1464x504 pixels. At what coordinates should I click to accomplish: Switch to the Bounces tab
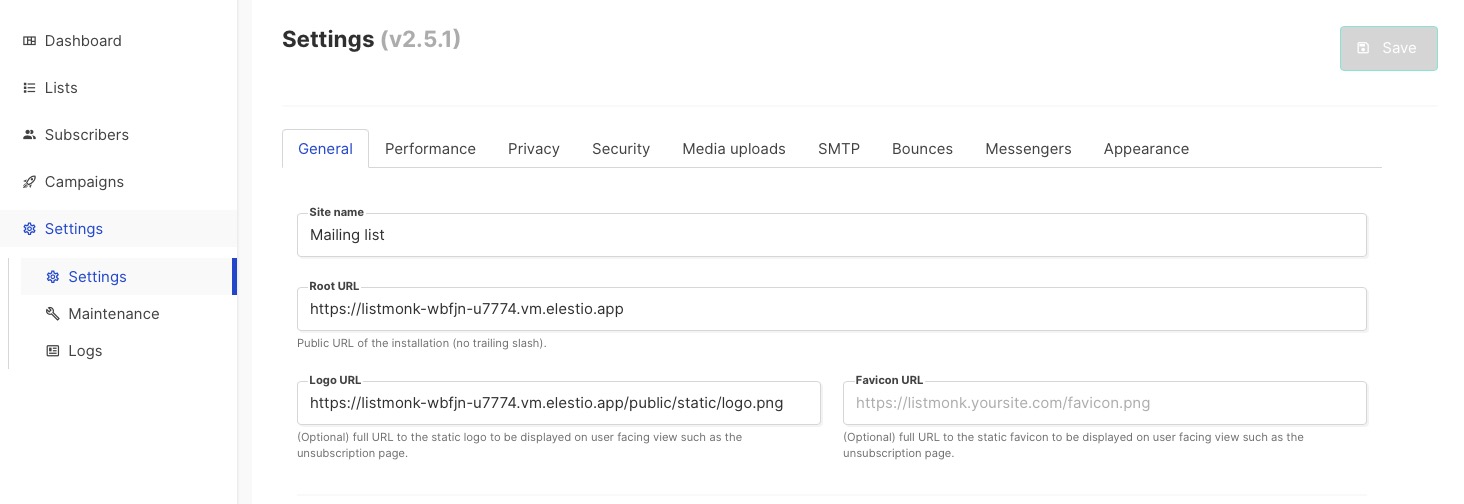(x=922, y=149)
